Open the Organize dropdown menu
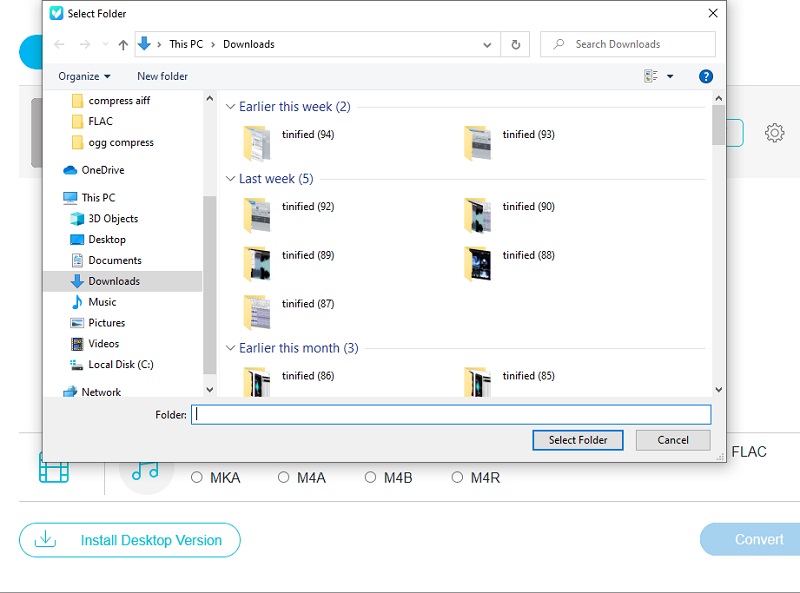The height and width of the screenshot is (593, 800). [84, 76]
